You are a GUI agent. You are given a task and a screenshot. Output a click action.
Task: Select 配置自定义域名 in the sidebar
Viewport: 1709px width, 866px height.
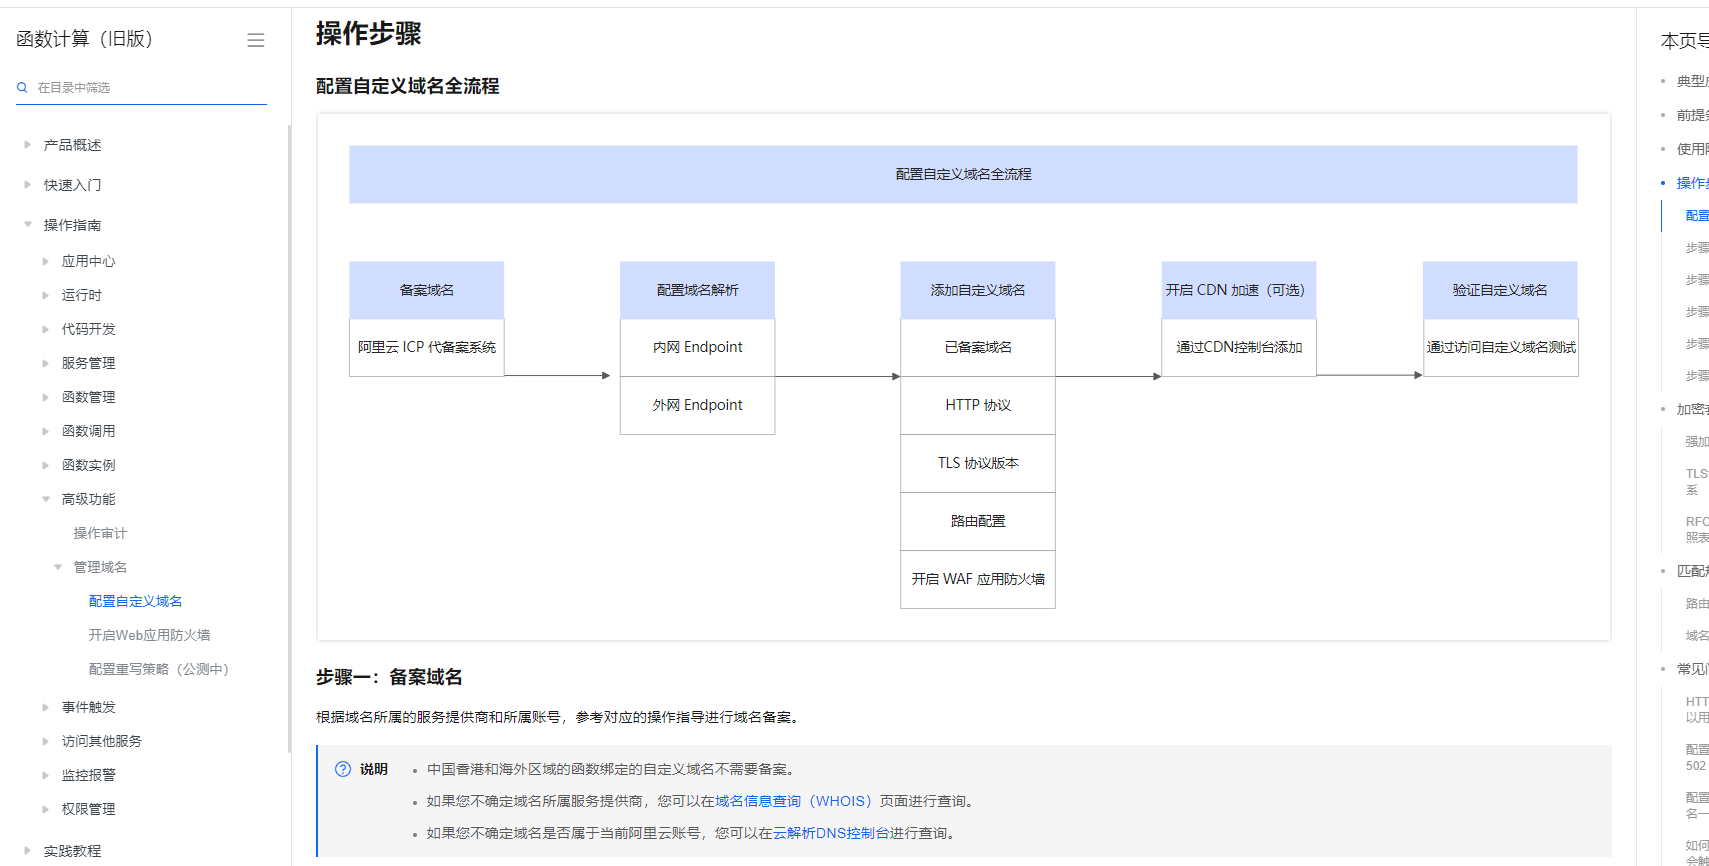click(135, 601)
